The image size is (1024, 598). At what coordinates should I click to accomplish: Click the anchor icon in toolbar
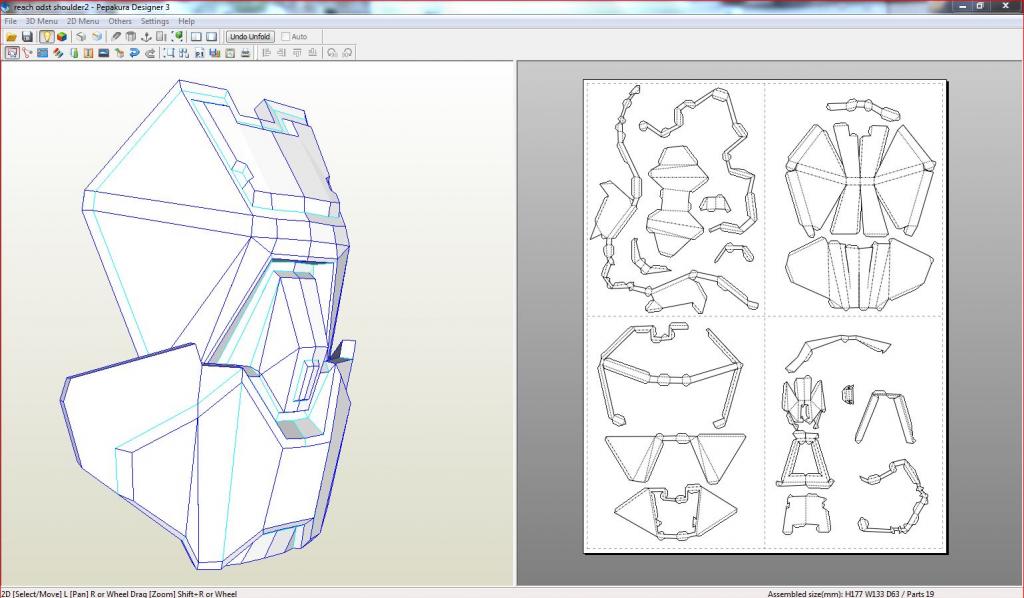[146, 37]
